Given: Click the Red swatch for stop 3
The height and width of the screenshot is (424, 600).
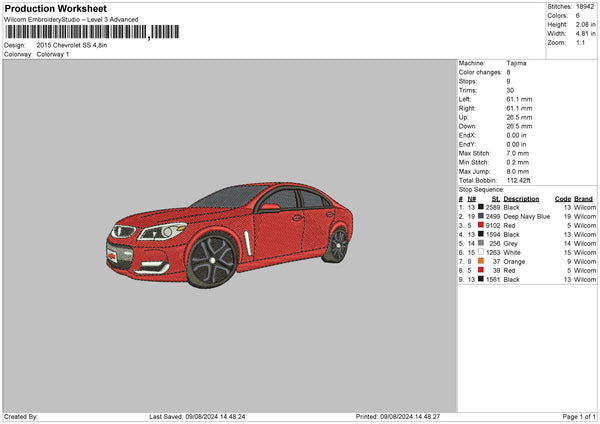Looking at the screenshot, I should pyautogui.click(x=481, y=225).
